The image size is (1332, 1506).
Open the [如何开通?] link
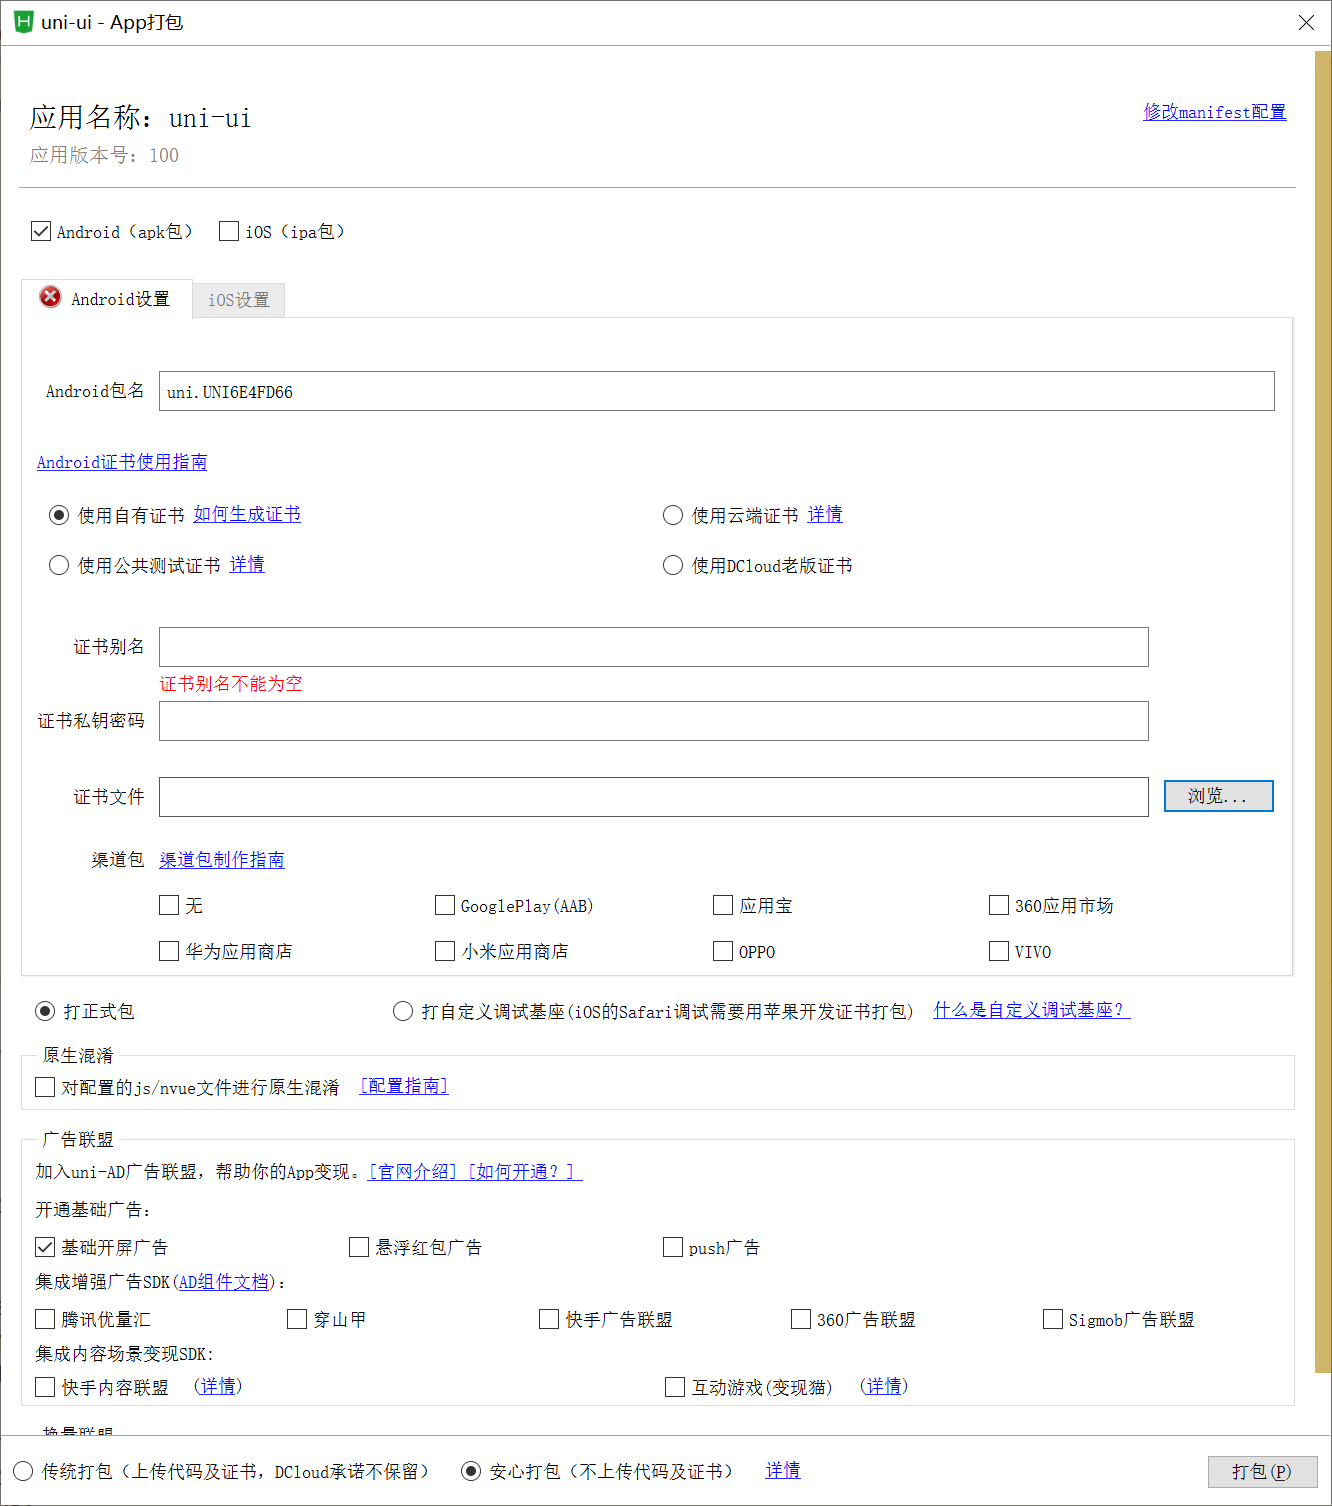point(524,1172)
